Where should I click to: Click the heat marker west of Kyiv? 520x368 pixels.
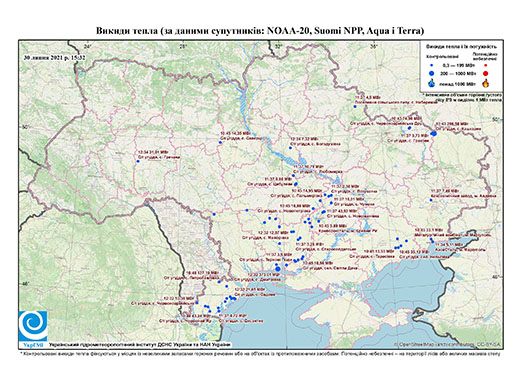pyautogui.click(x=220, y=142)
